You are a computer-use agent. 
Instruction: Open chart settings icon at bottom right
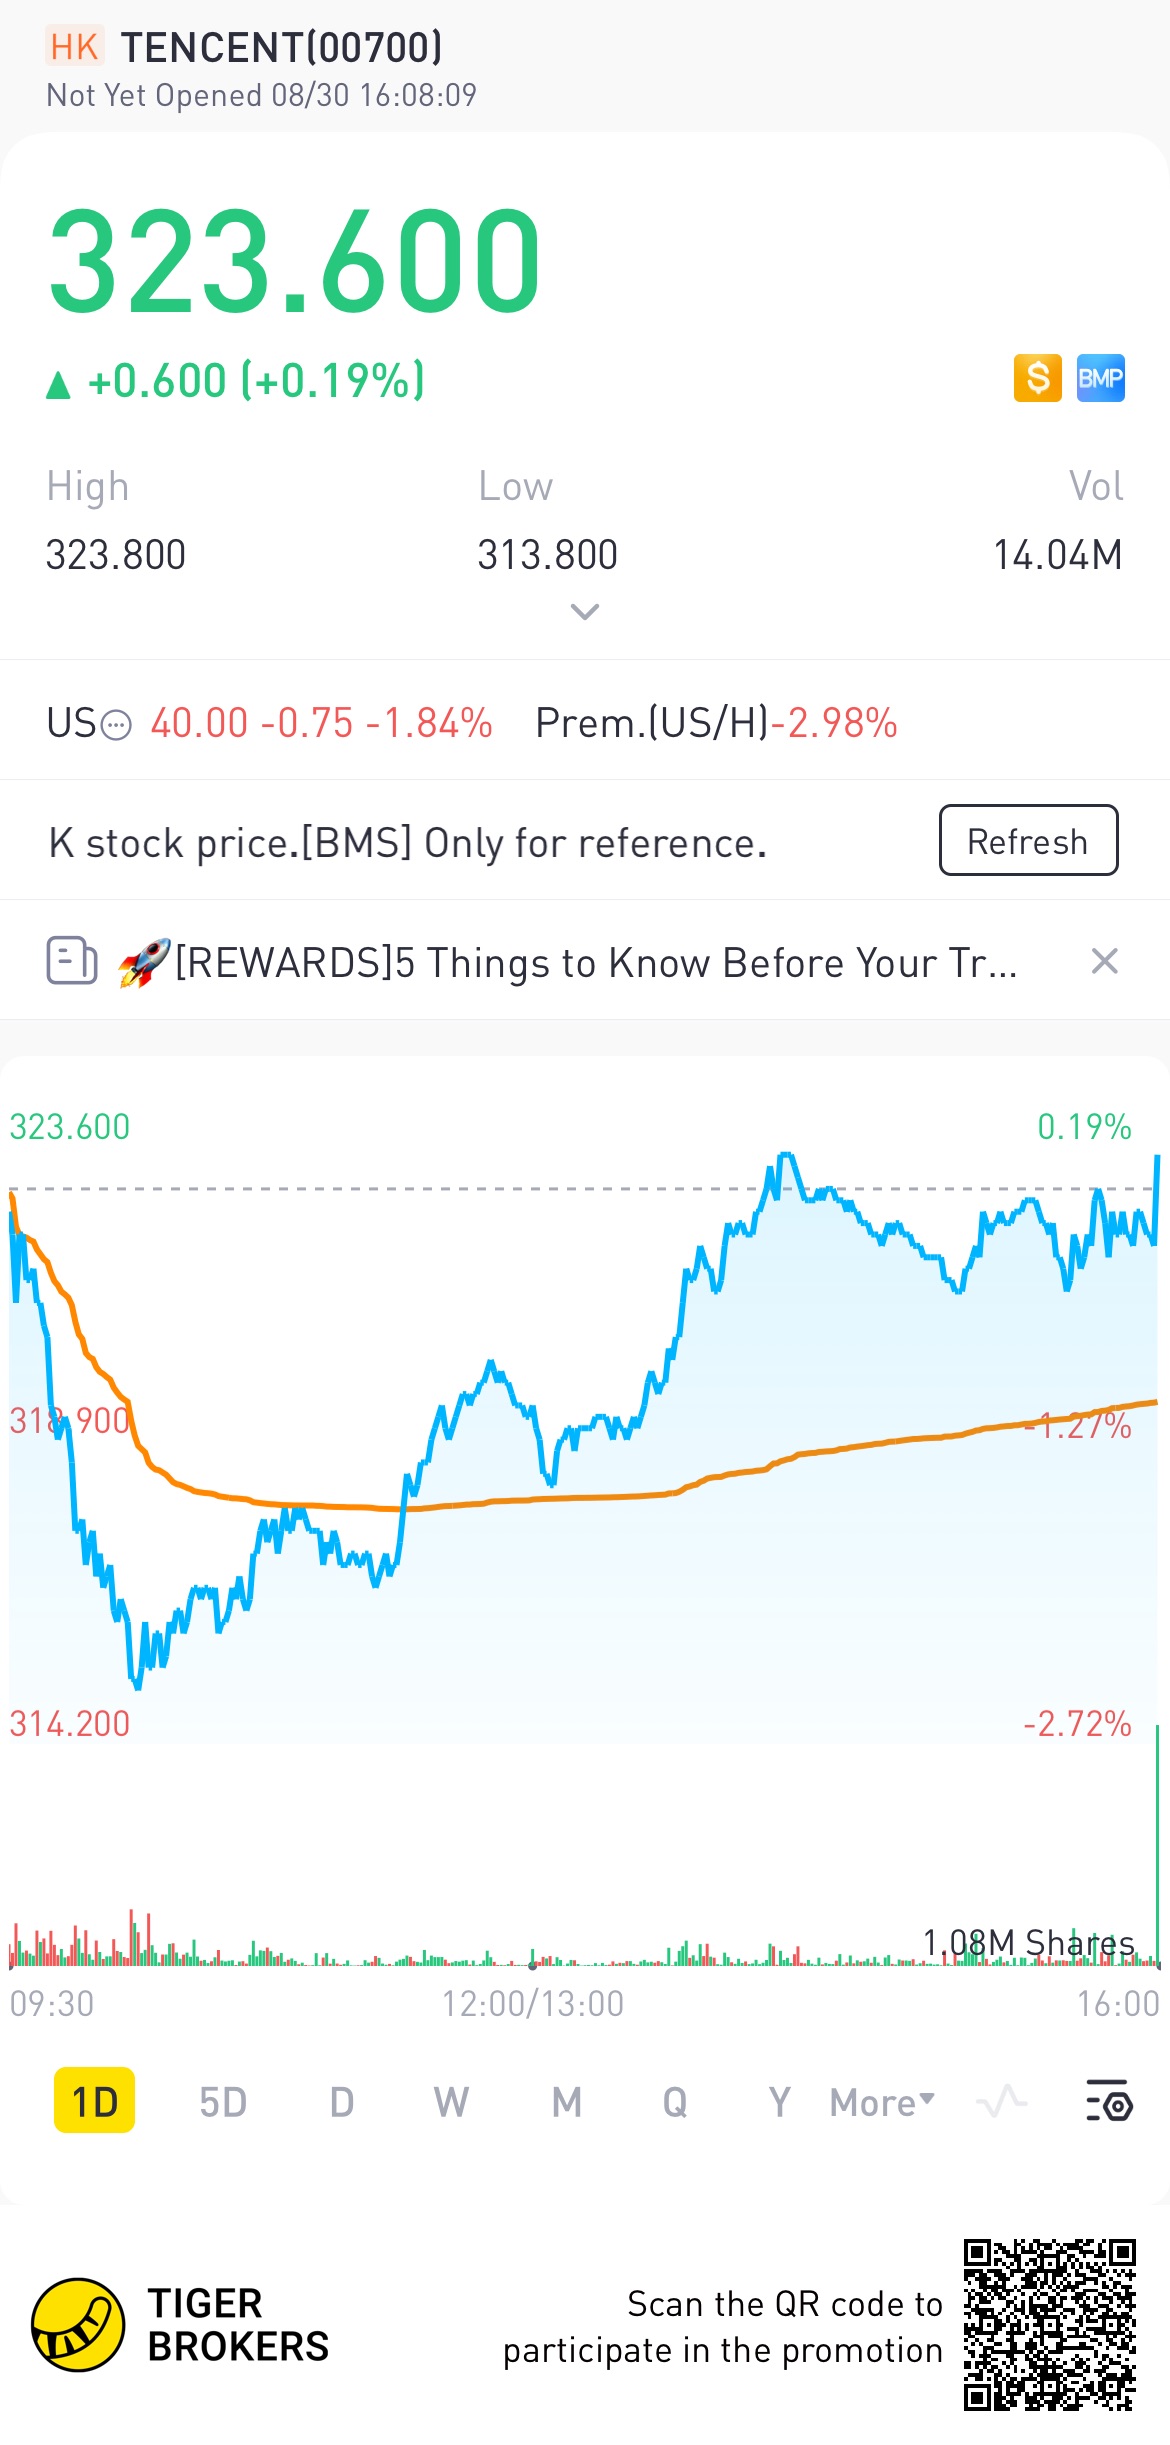point(1108,2102)
